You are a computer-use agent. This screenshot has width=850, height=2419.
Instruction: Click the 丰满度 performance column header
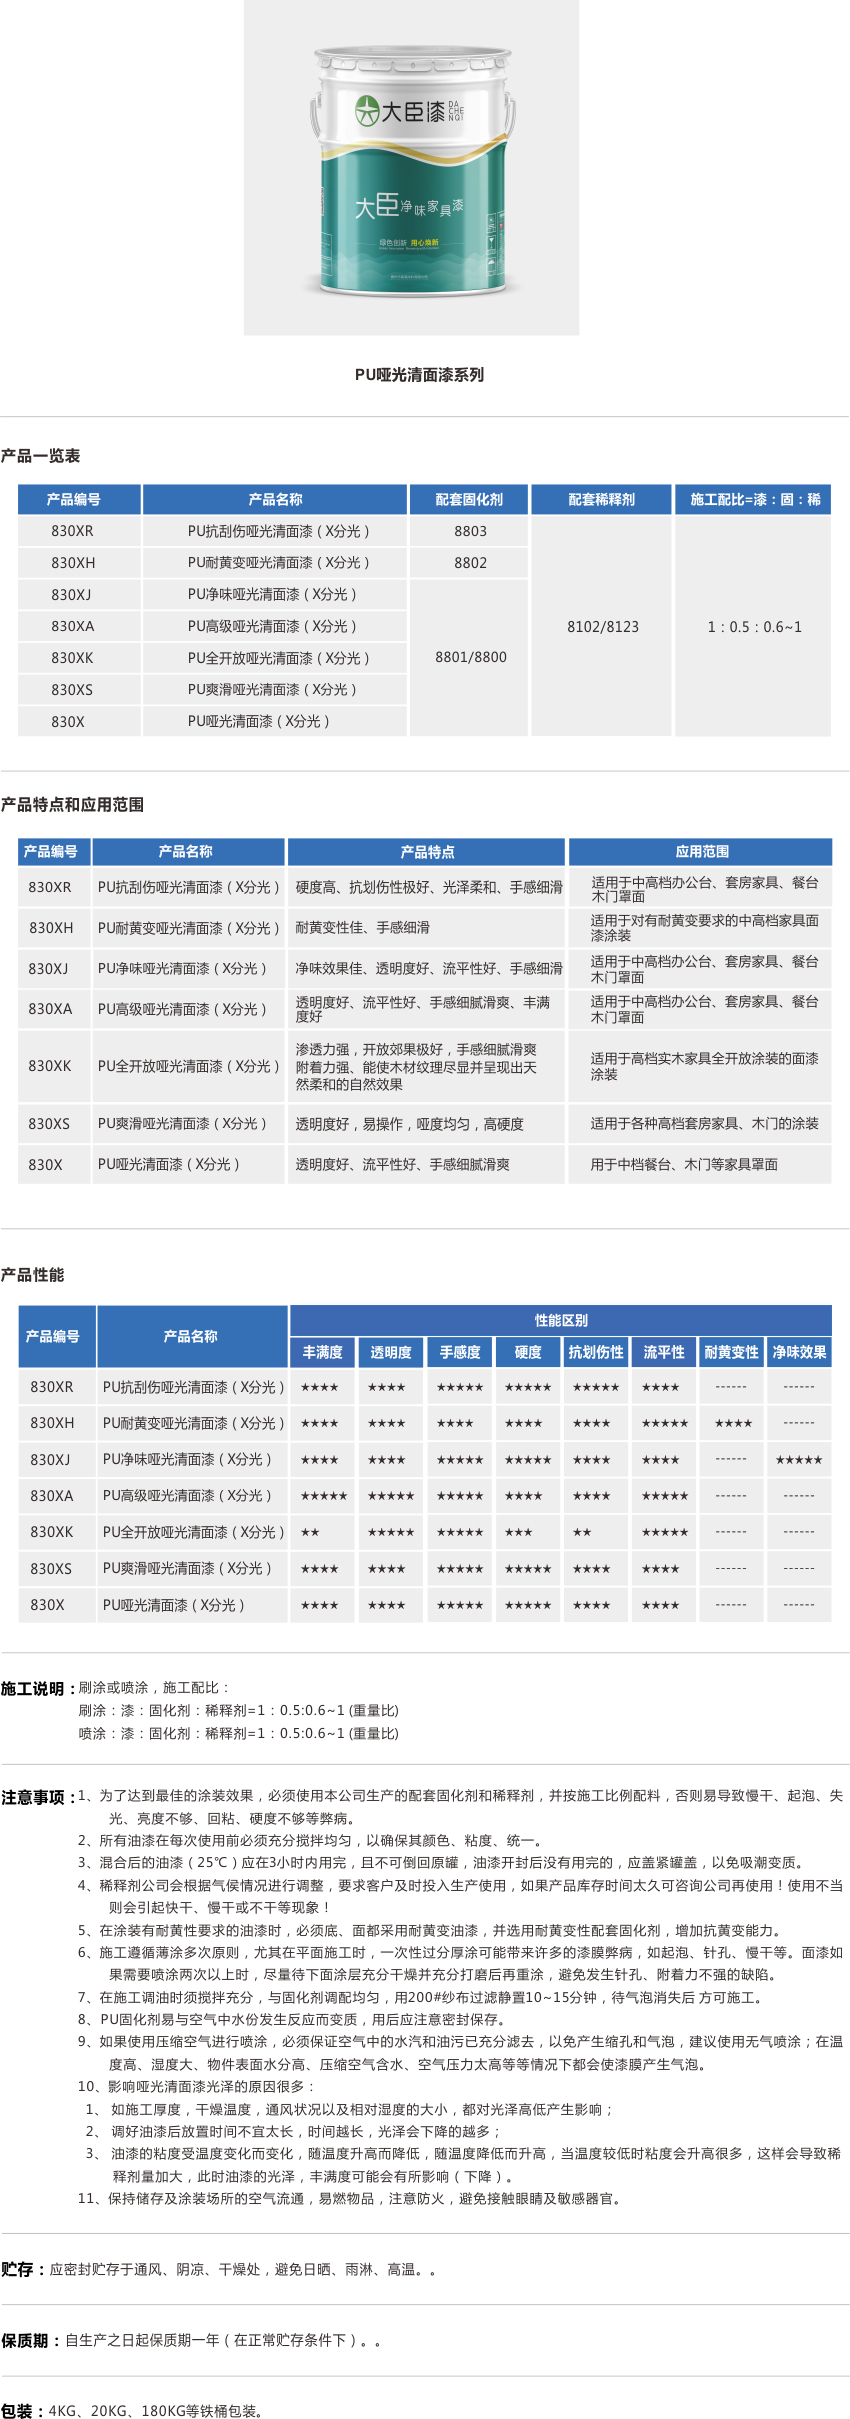click(x=322, y=1352)
